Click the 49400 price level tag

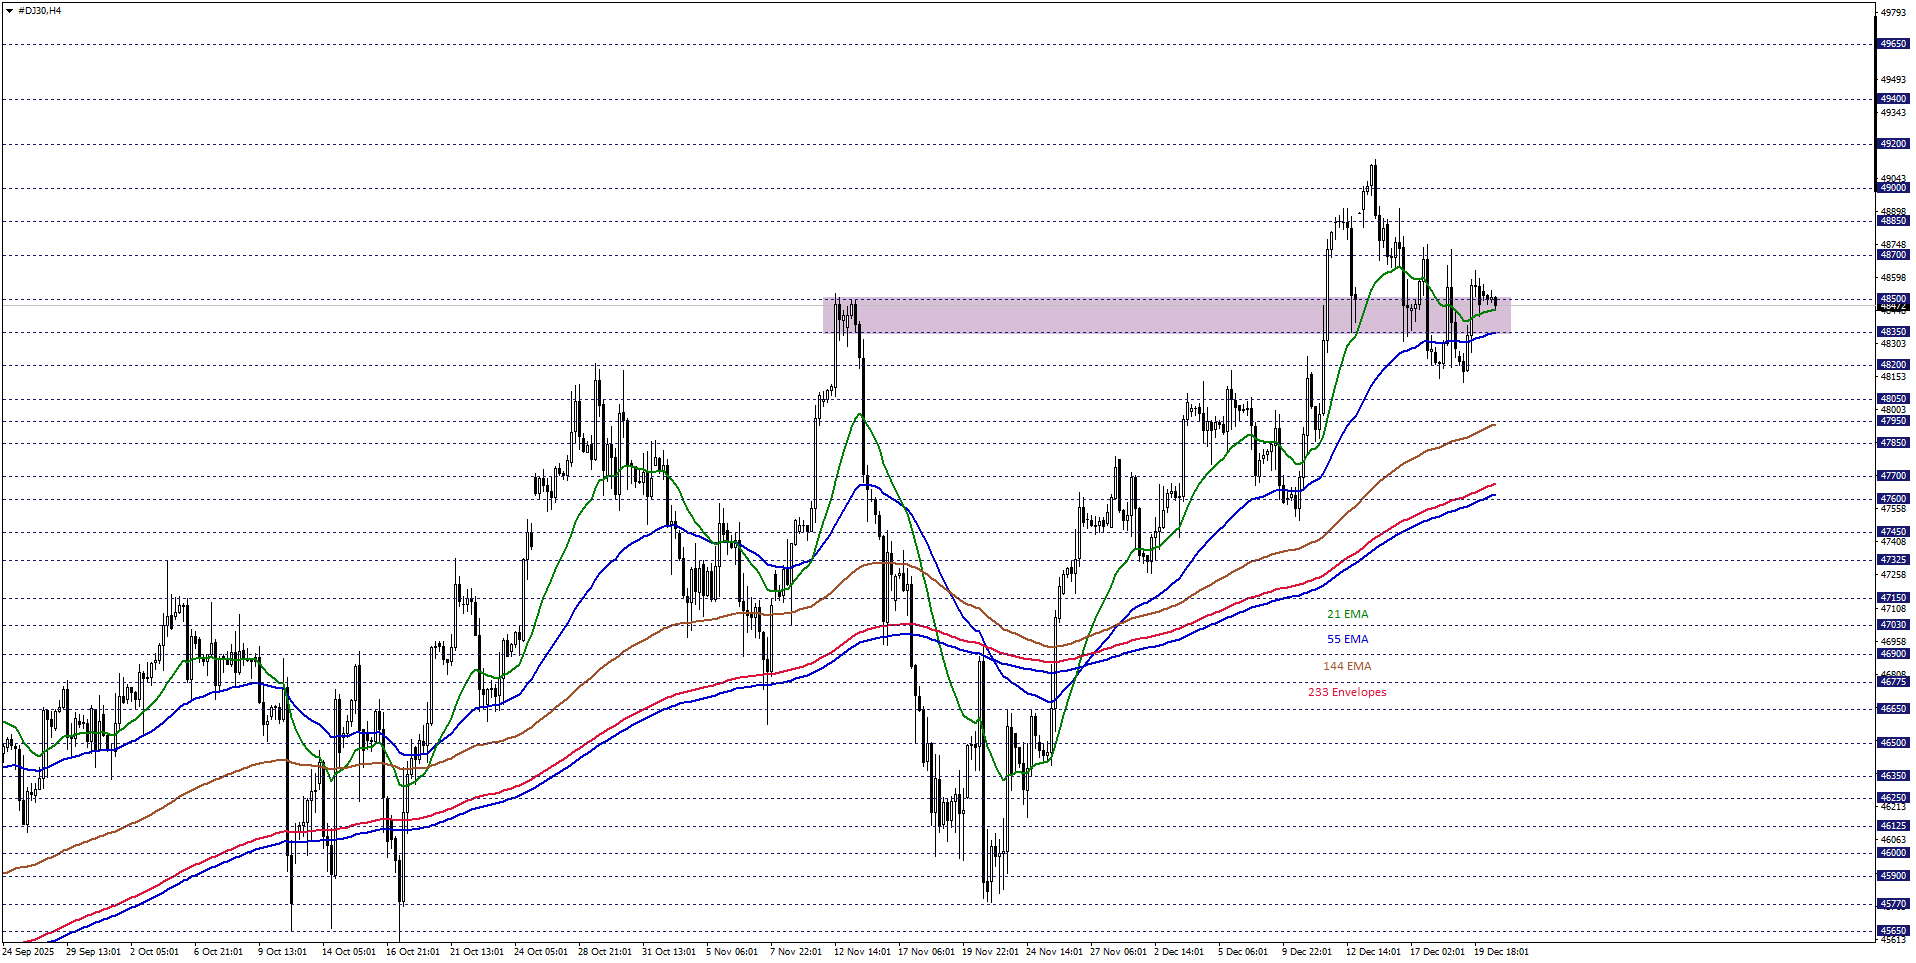tap(1892, 99)
